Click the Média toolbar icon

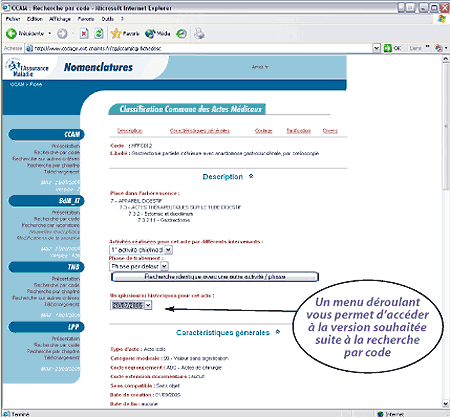[150, 33]
